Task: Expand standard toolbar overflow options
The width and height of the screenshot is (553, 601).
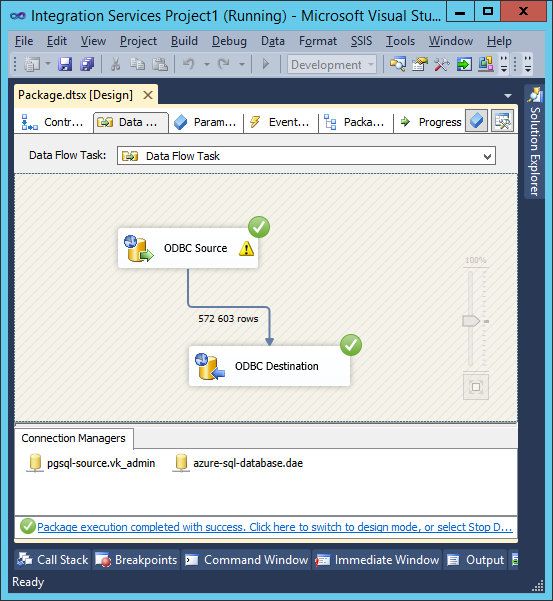Action: point(504,64)
